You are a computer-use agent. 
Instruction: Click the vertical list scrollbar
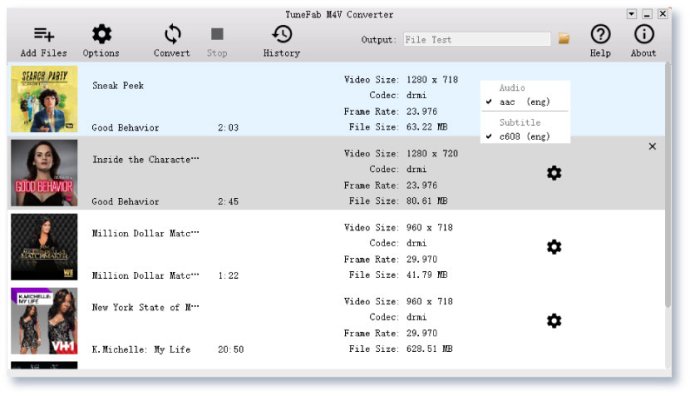tap(668, 185)
